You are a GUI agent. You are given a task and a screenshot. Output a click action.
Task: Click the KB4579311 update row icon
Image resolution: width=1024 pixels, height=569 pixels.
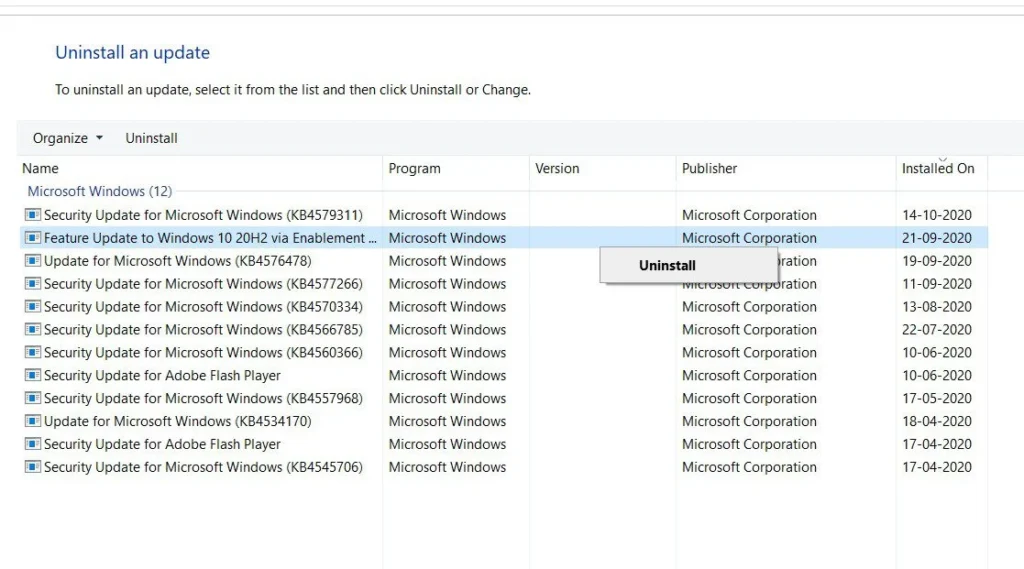33,215
